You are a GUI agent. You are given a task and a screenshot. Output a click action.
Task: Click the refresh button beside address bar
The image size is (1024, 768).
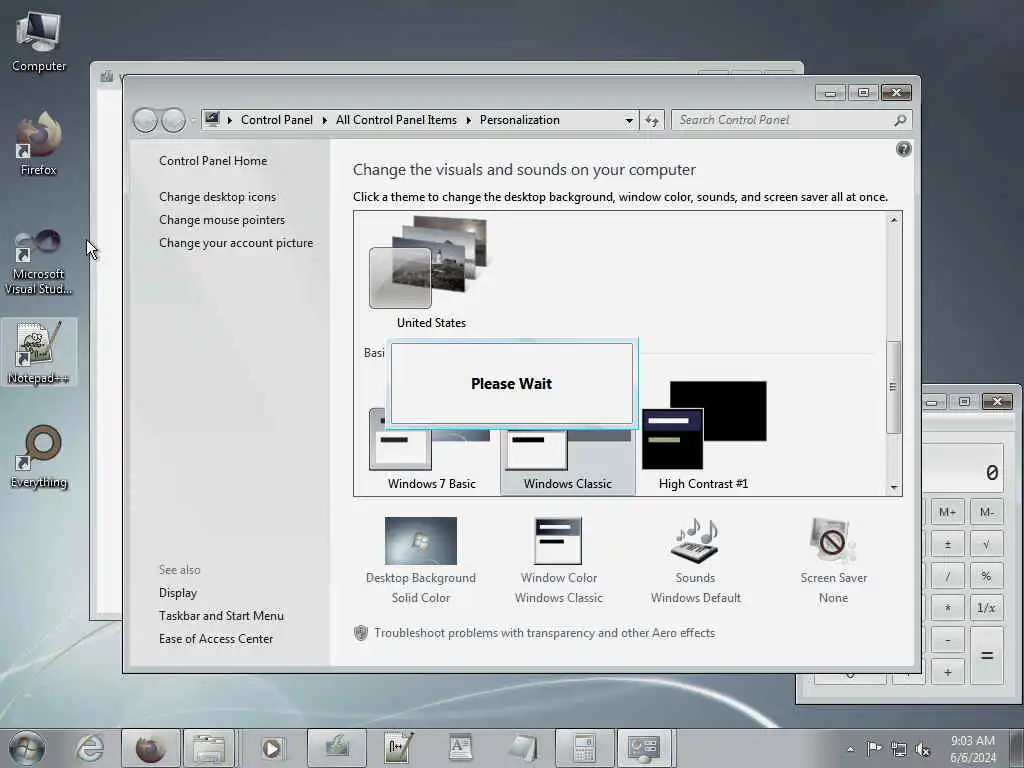[652, 120]
